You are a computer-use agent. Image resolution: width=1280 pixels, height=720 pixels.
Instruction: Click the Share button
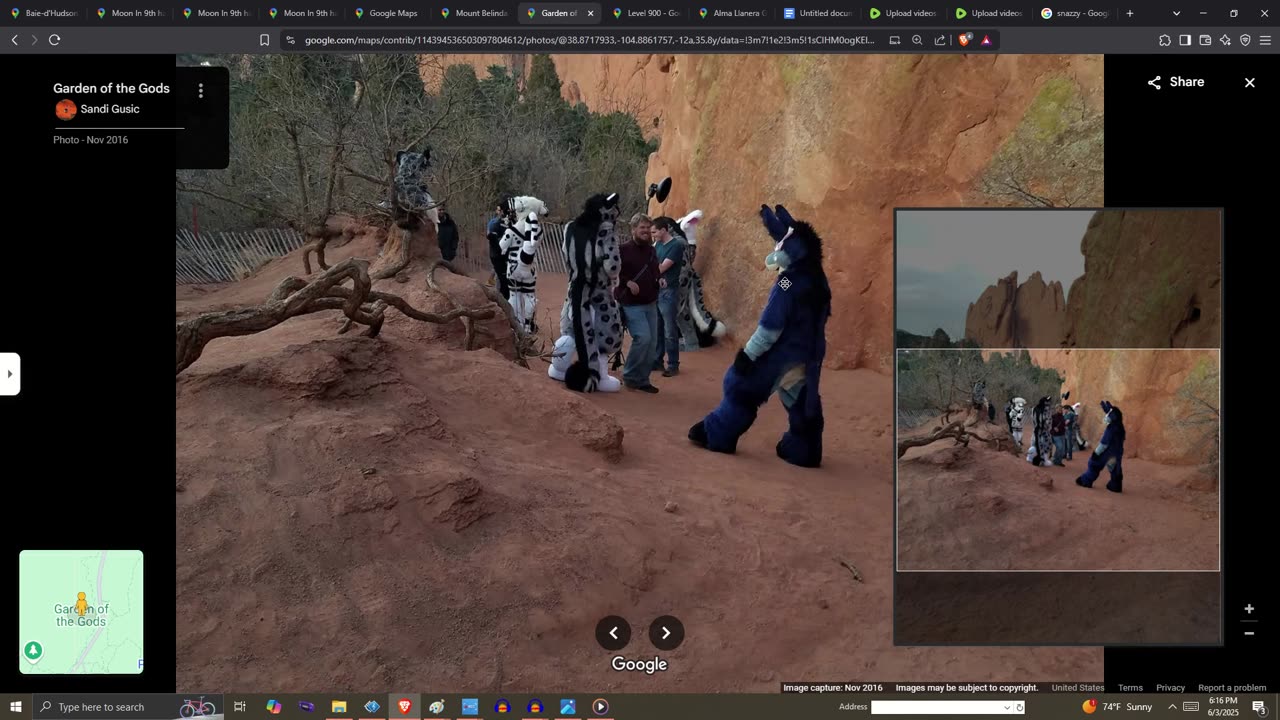tap(1176, 82)
